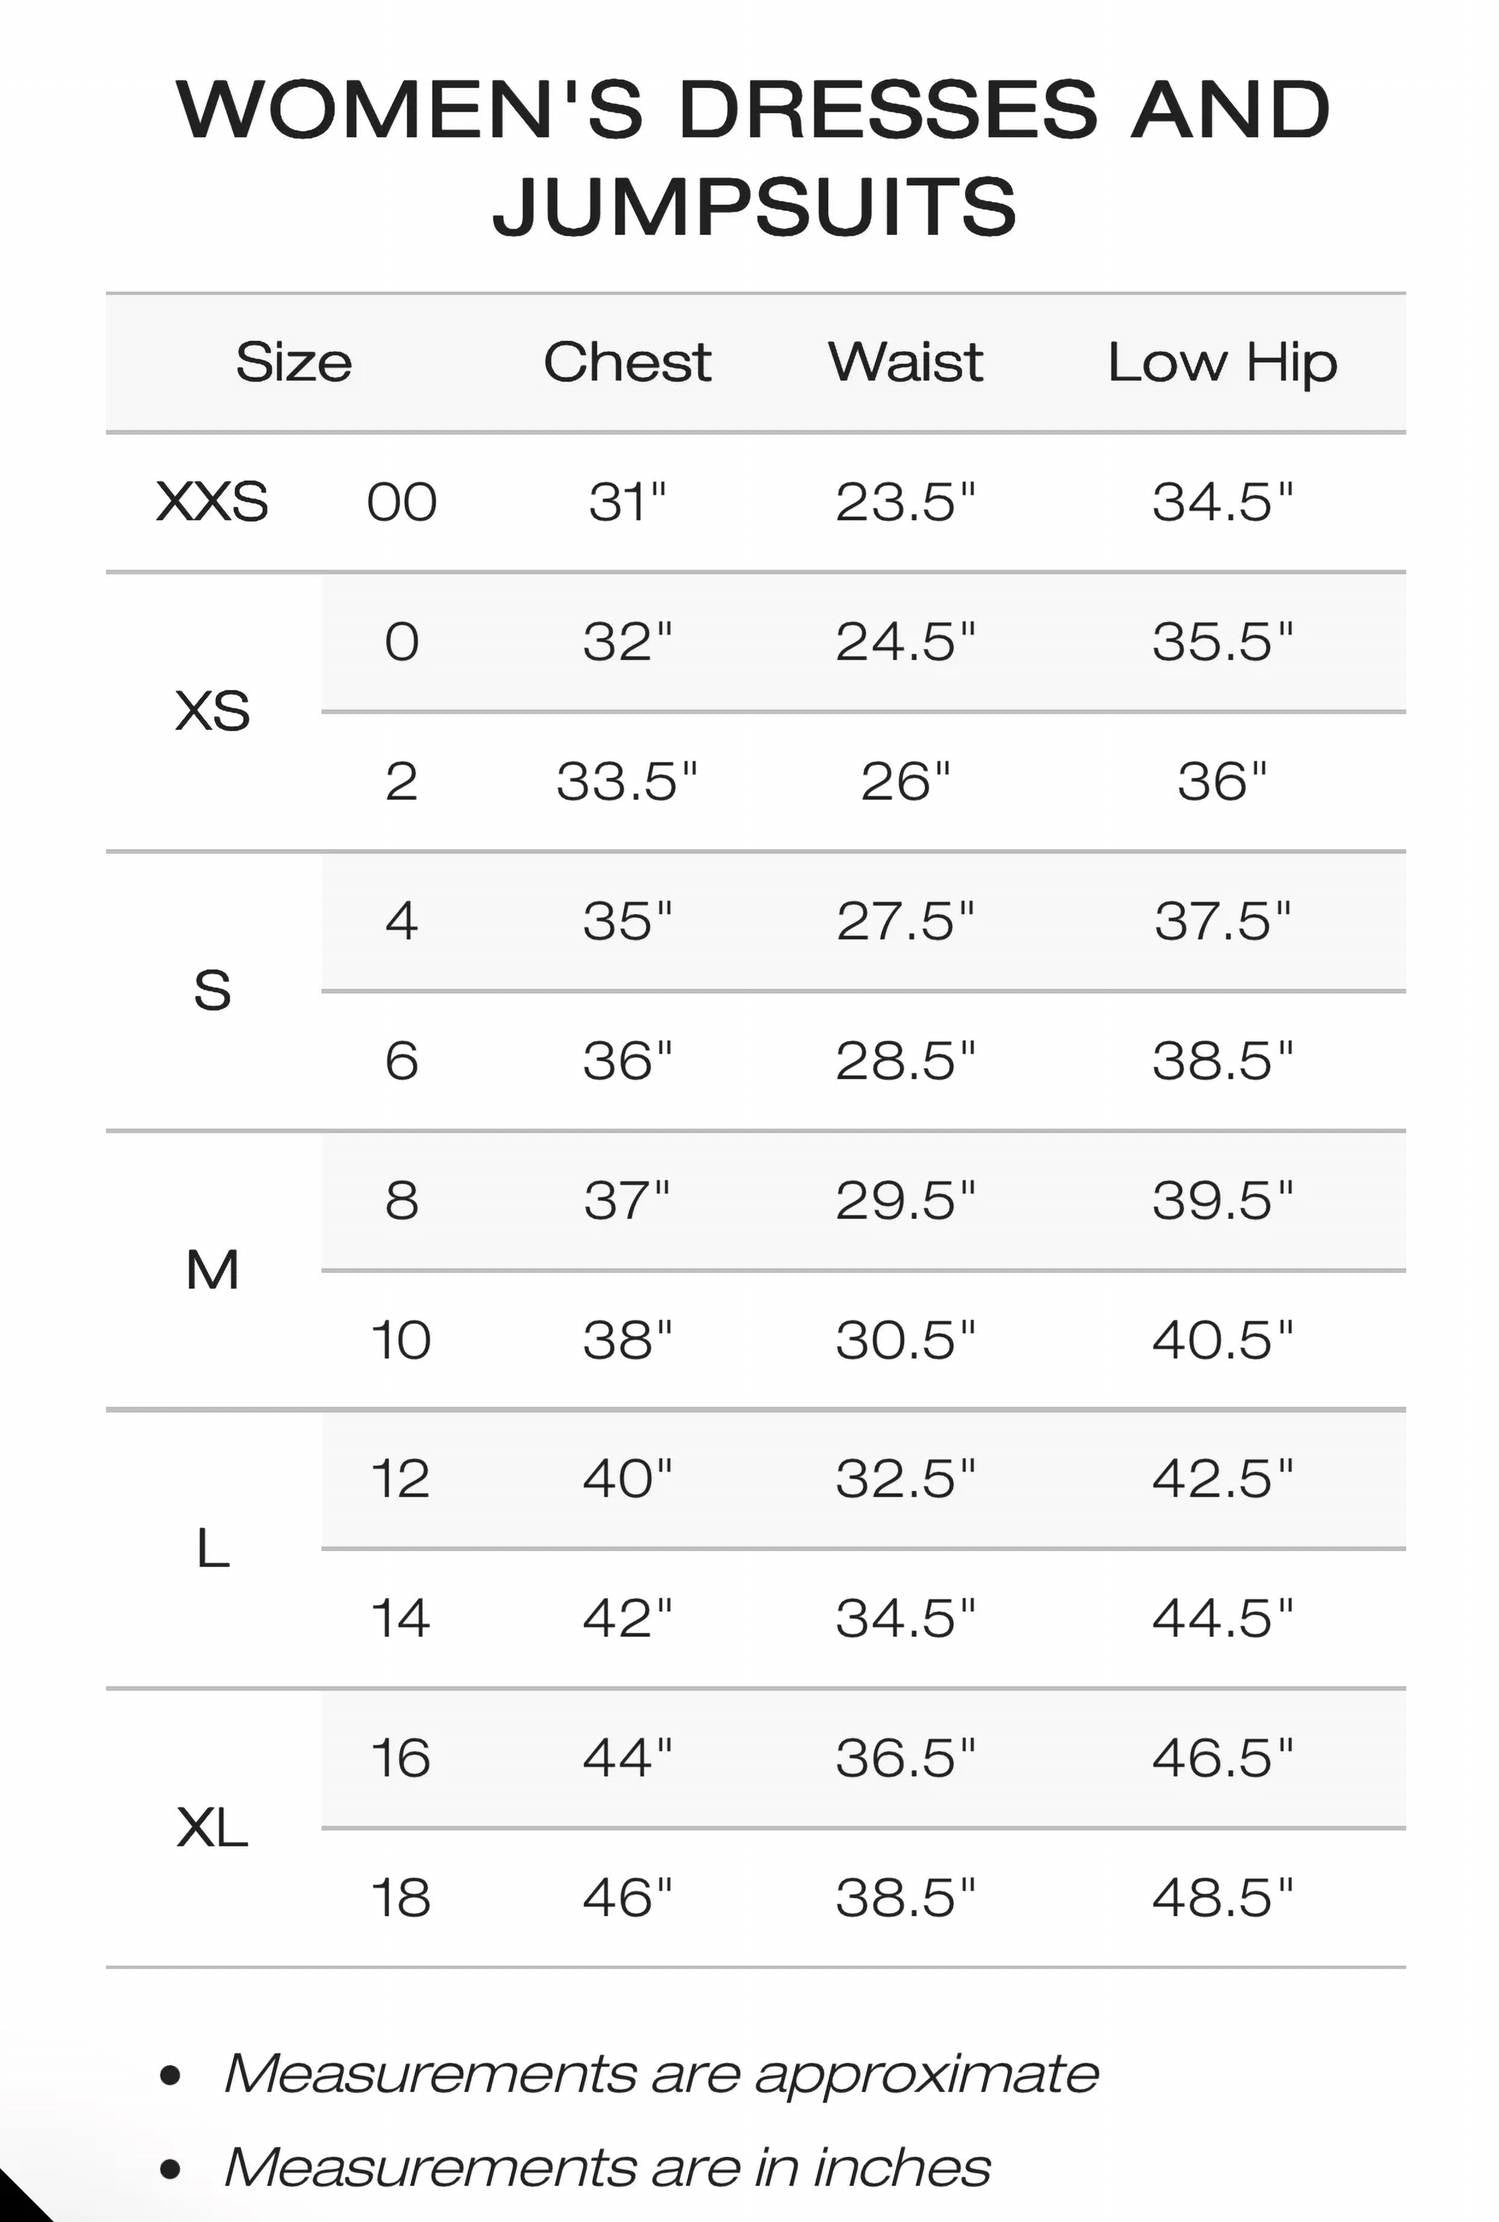The image size is (1499, 2222).
Task: Click the Low Hip column header
Action: pyautogui.click(x=1222, y=362)
